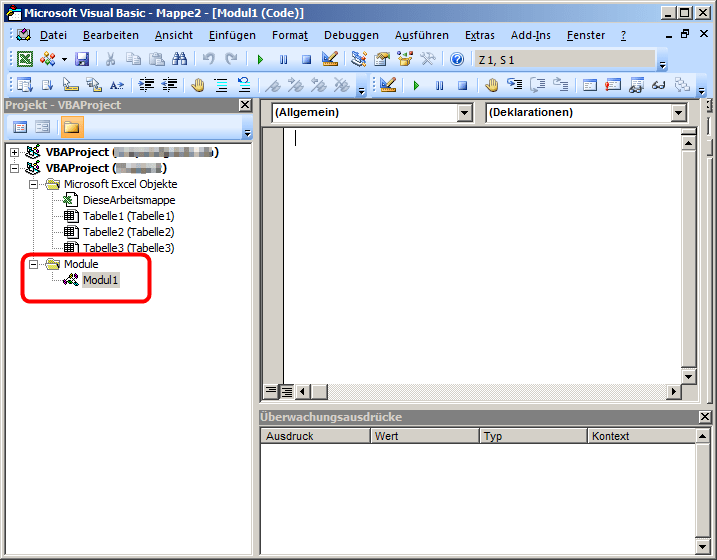This screenshot has height=560, width=717.
Task: Open the Ausführen menu
Action: coord(422,35)
